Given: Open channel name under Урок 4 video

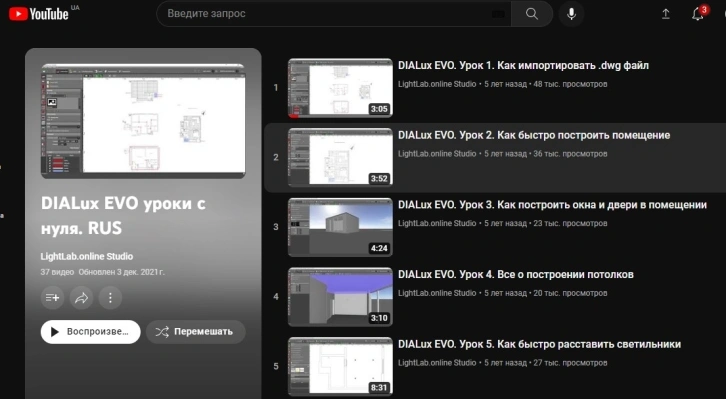Looking at the screenshot, I should pyautogui.click(x=437, y=293).
